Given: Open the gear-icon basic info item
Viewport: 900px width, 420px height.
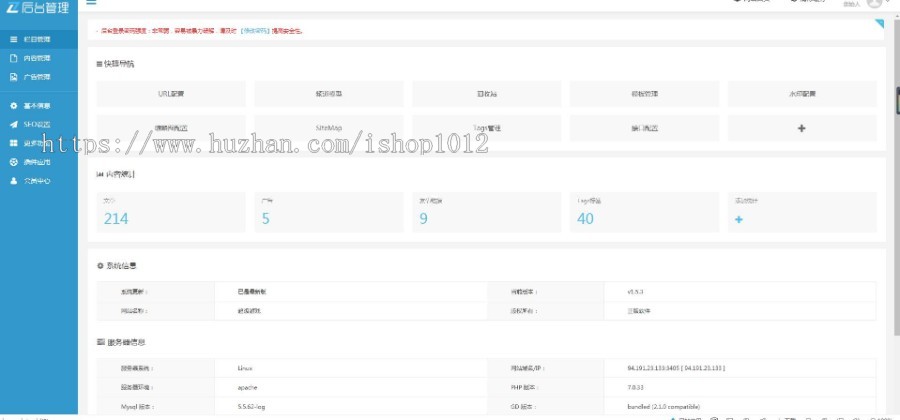Looking at the screenshot, I should click(x=38, y=106).
